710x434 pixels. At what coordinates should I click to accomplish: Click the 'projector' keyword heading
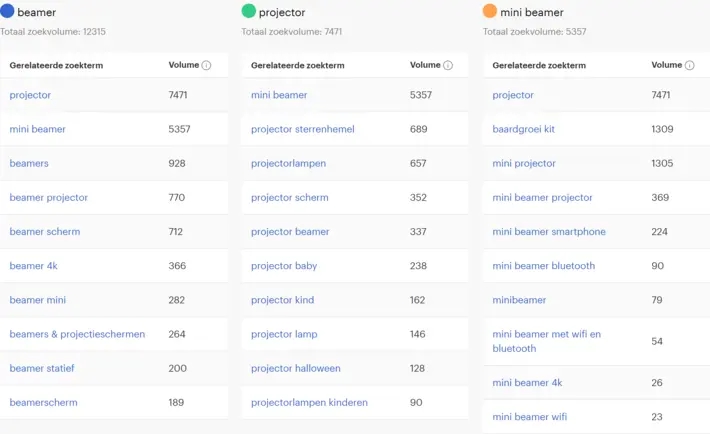tap(282, 13)
